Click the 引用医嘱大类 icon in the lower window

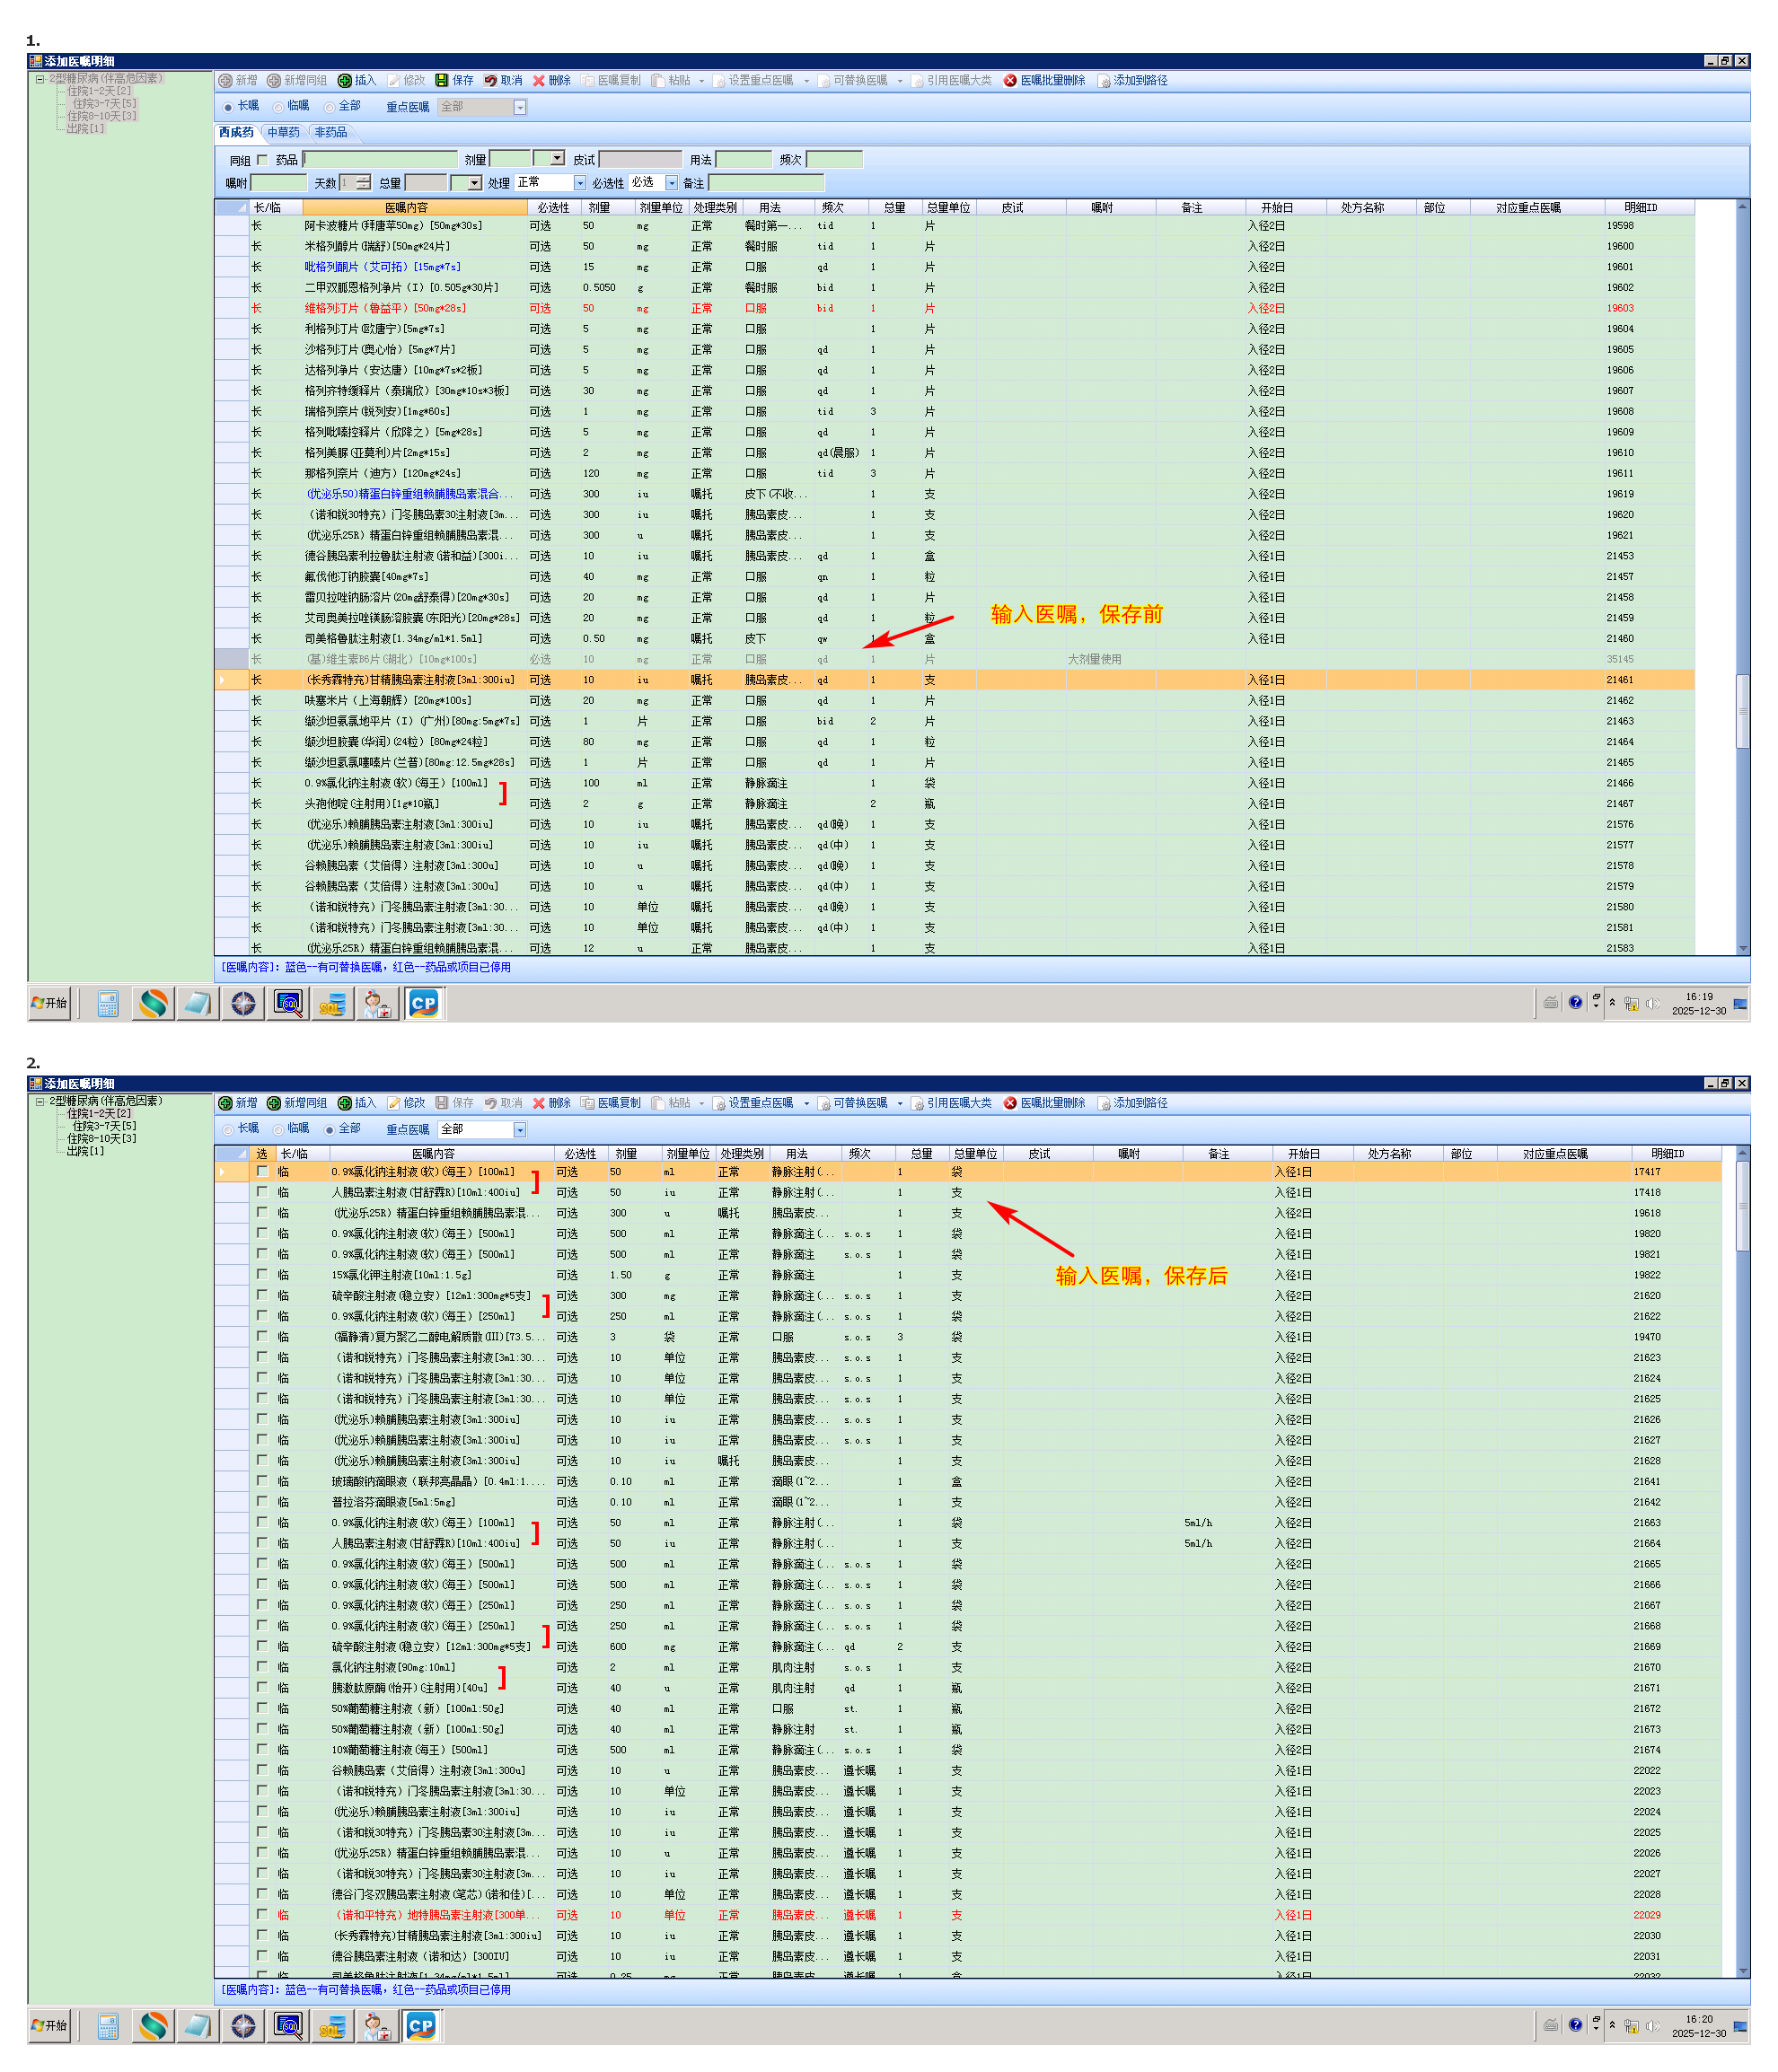917,1103
